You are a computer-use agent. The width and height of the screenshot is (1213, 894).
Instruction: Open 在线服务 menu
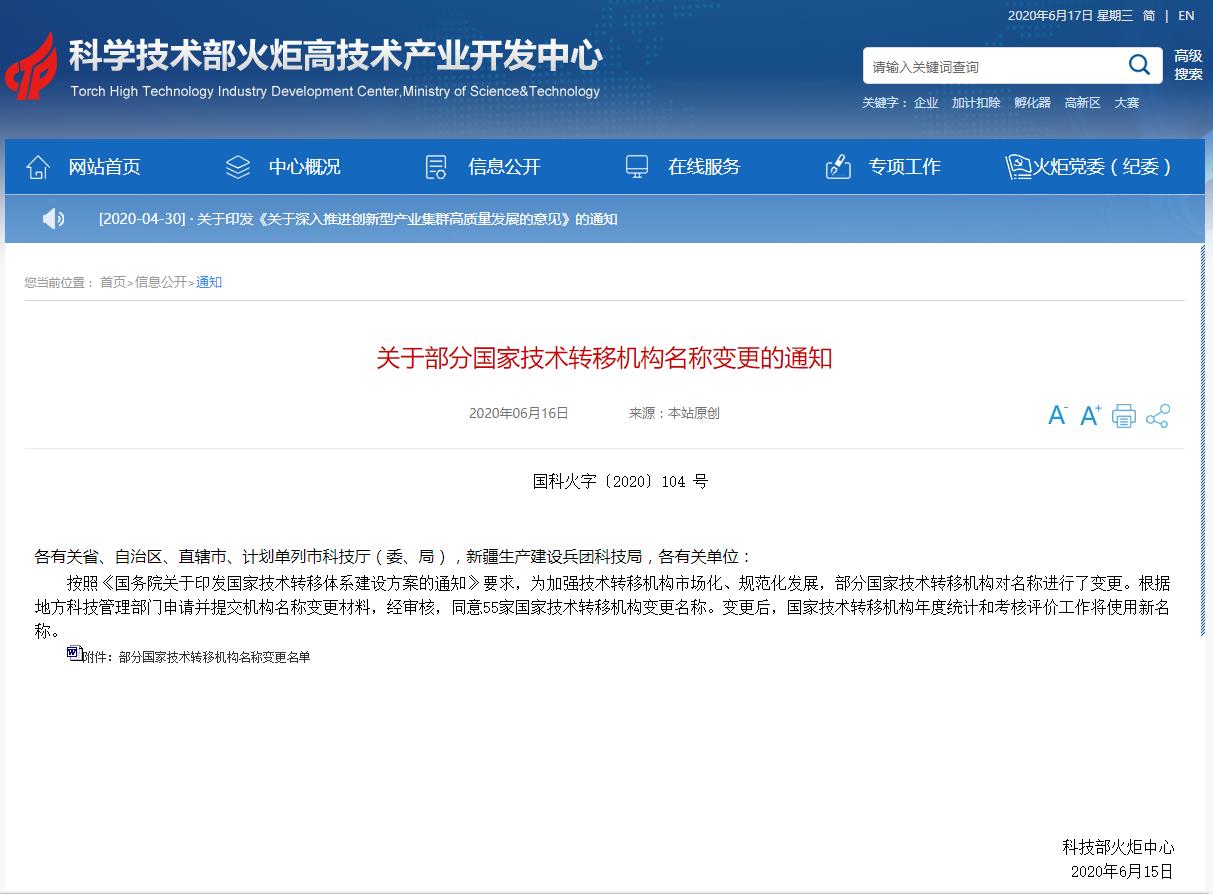[x=704, y=167]
